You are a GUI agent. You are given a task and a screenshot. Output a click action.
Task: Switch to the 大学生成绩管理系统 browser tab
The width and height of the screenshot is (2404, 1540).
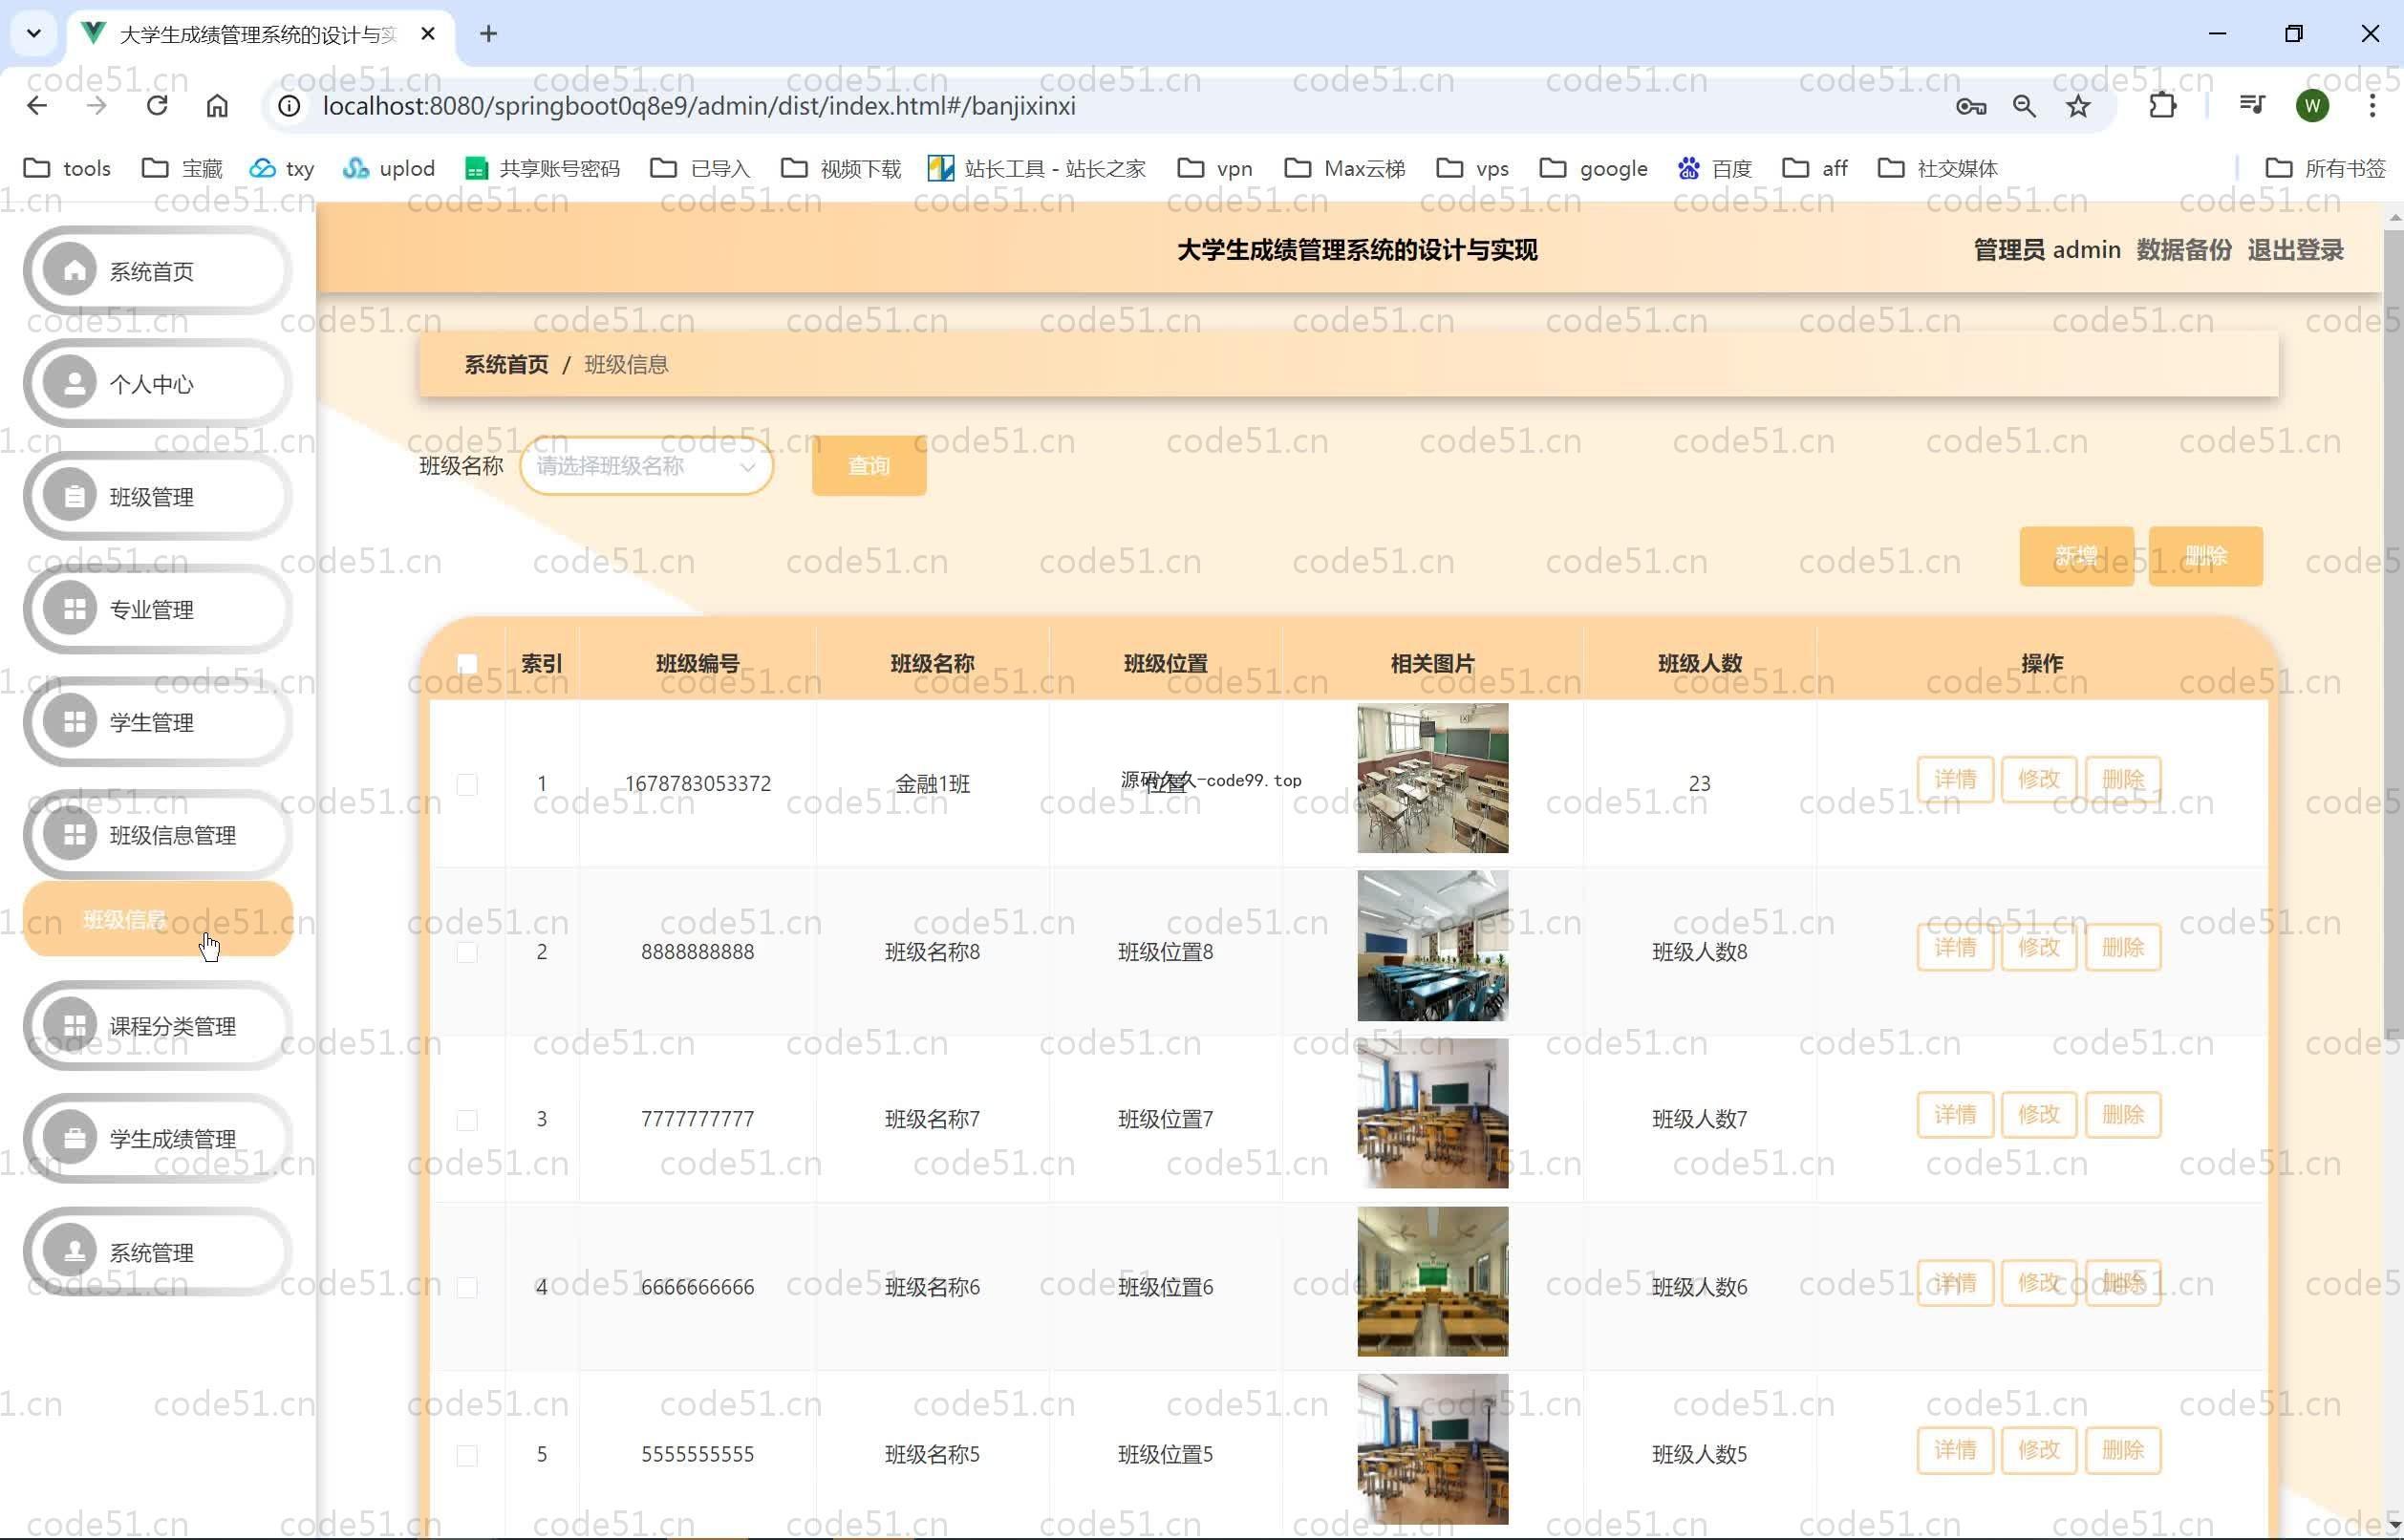coord(258,34)
